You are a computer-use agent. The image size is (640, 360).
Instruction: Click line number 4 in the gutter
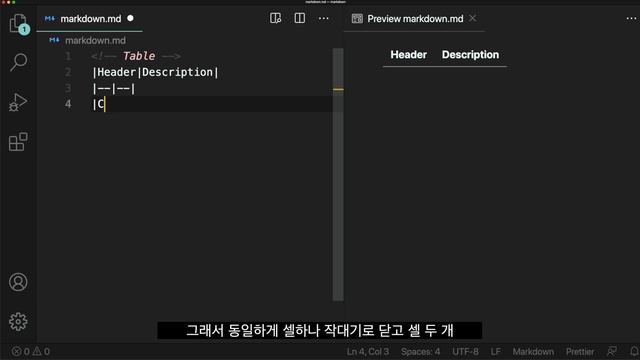[x=68, y=104]
